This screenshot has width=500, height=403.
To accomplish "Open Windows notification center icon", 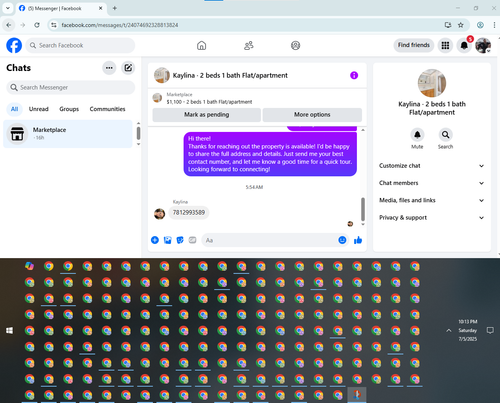I will (x=490, y=330).
